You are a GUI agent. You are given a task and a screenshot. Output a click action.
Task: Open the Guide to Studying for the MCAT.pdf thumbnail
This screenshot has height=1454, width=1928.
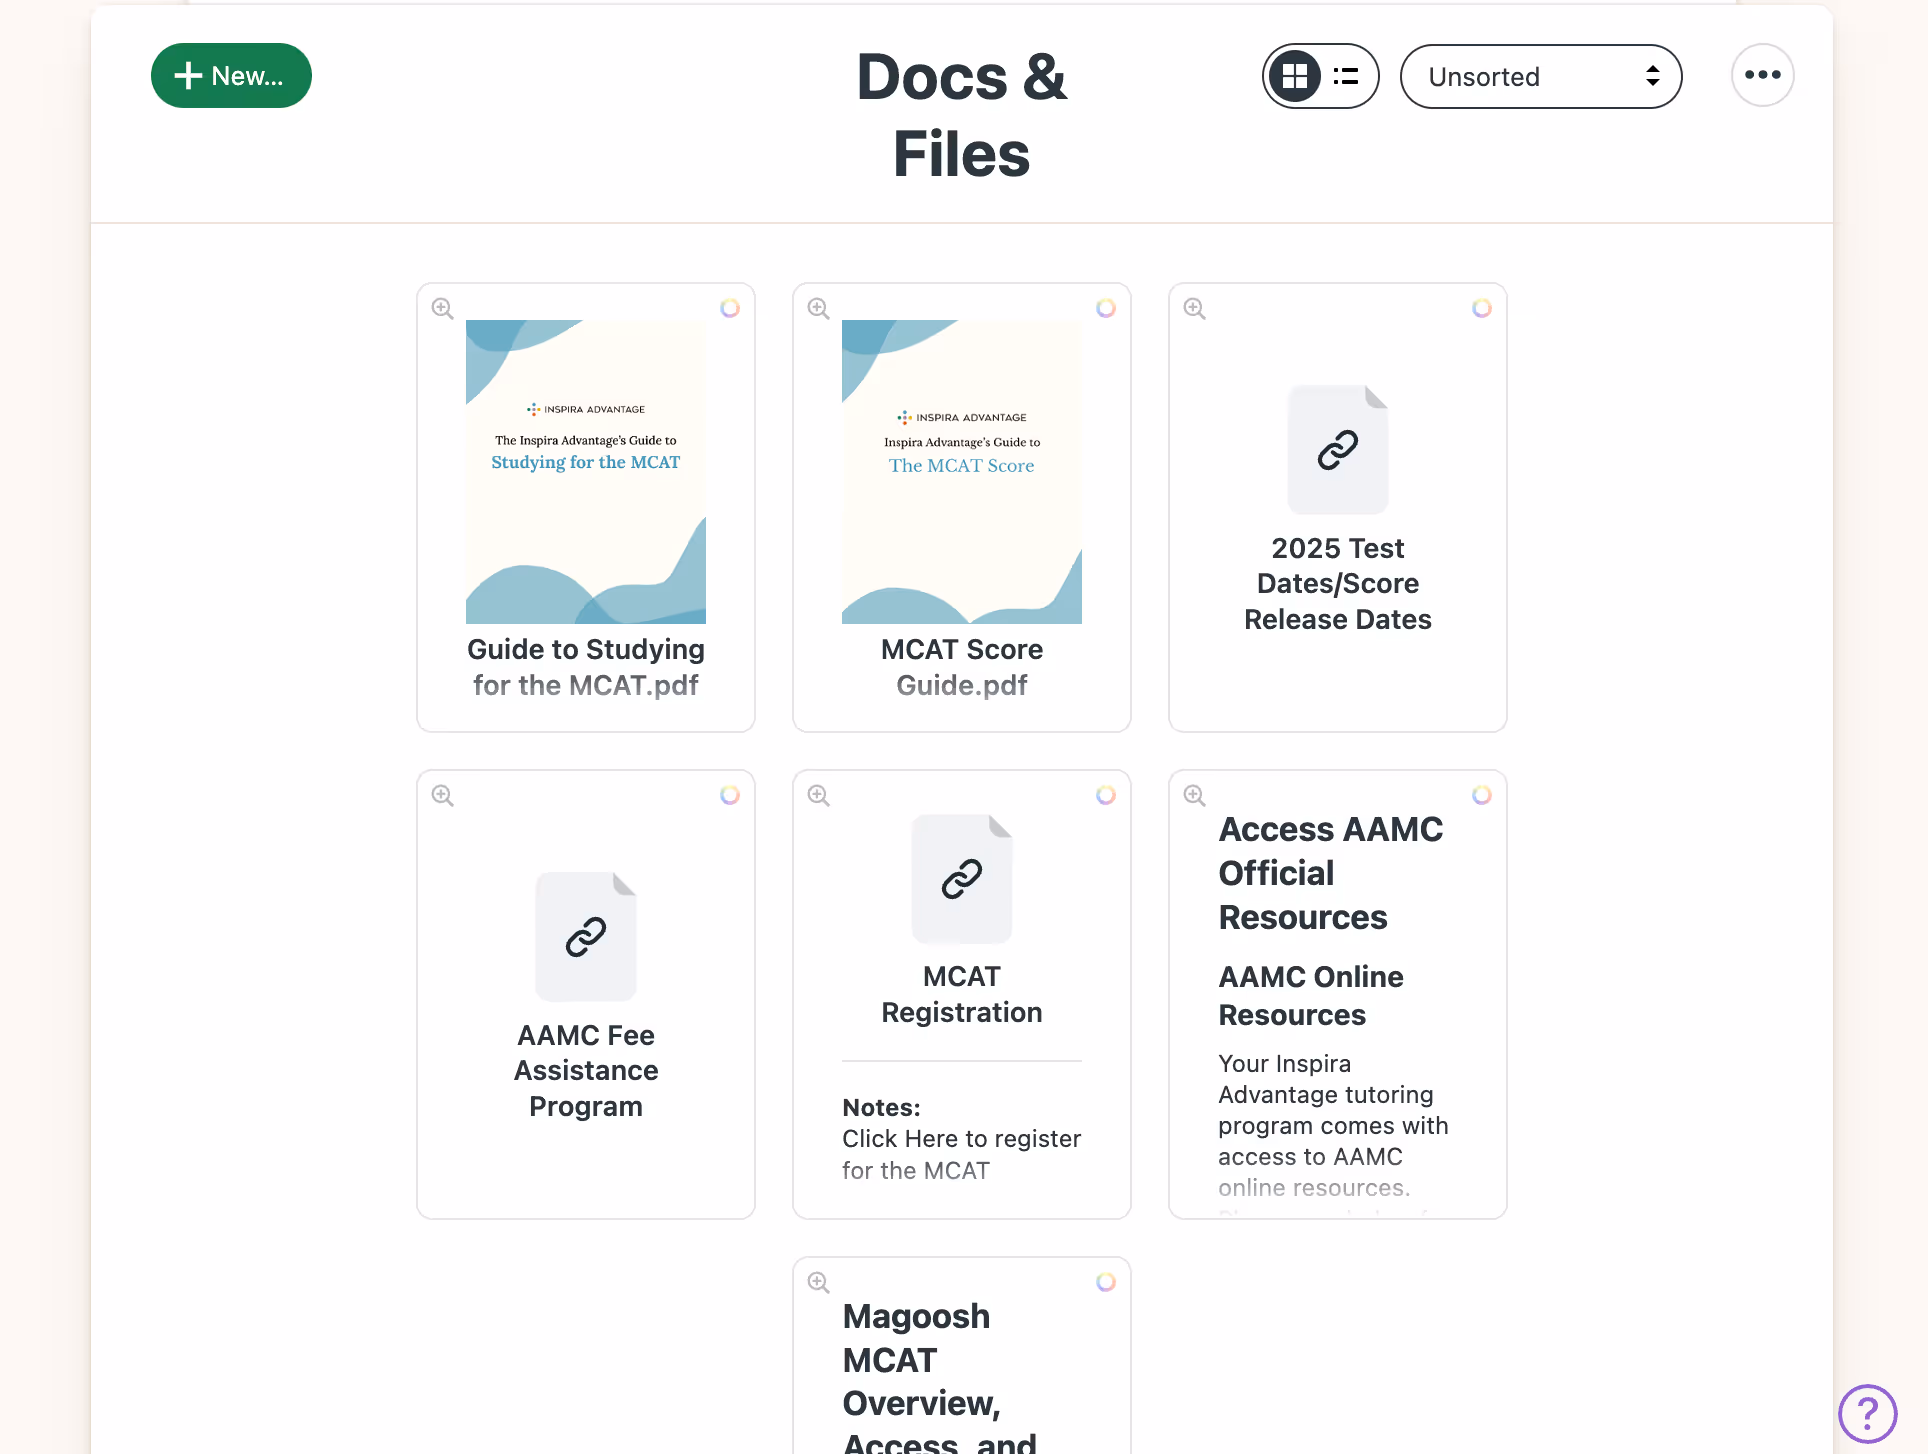(585, 470)
